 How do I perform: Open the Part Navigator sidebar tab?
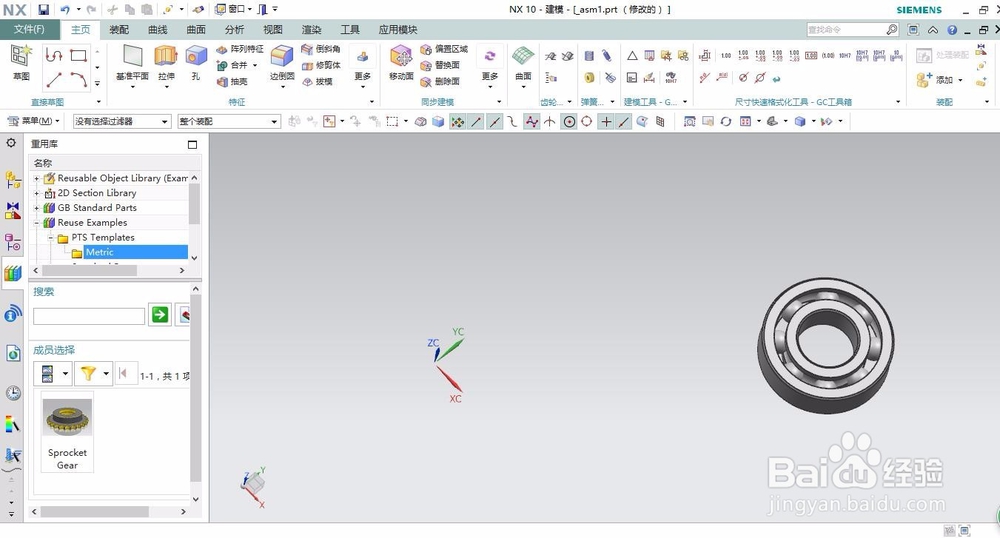(x=13, y=242)
